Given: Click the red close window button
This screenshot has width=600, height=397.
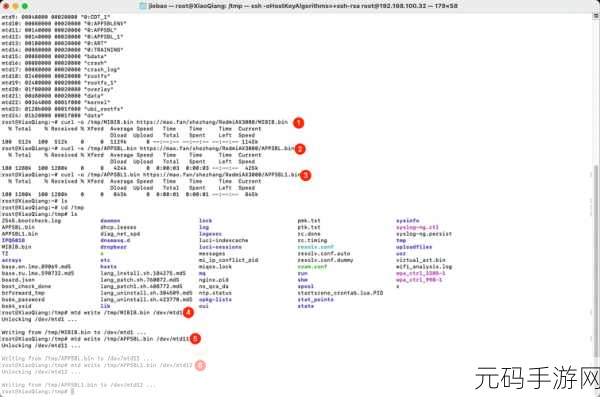Looking at the screenshot, I should click(6, 6).
